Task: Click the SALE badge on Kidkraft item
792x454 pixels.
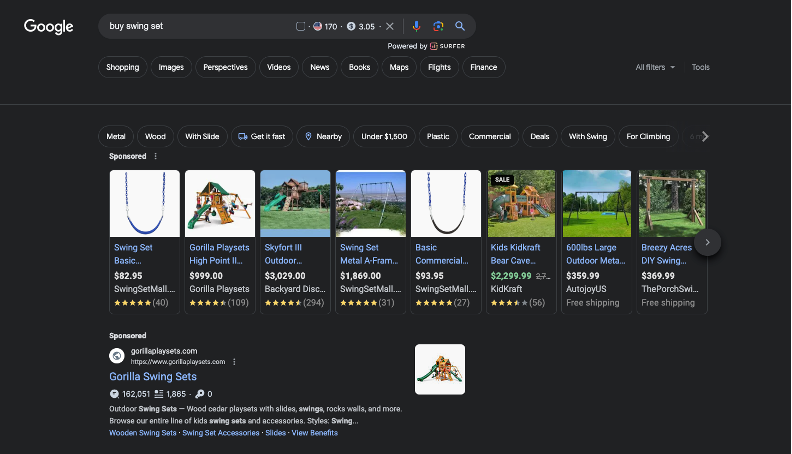Action: tap(502, 180)
